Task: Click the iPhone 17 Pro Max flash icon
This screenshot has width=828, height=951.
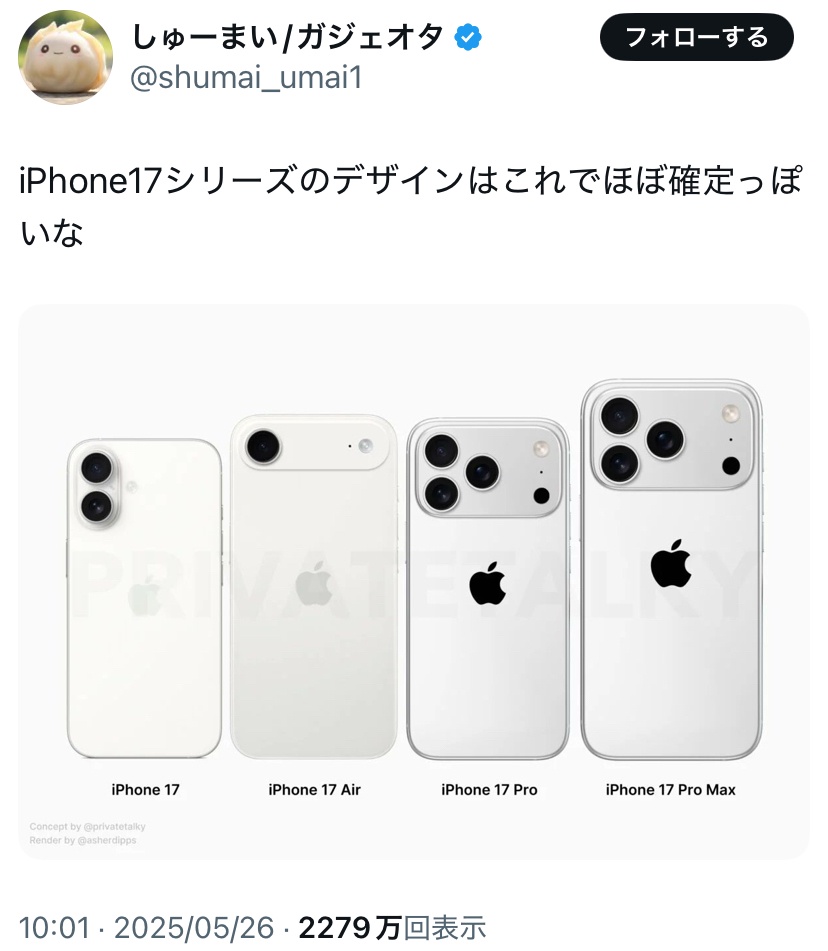Action: click(730, 414)
